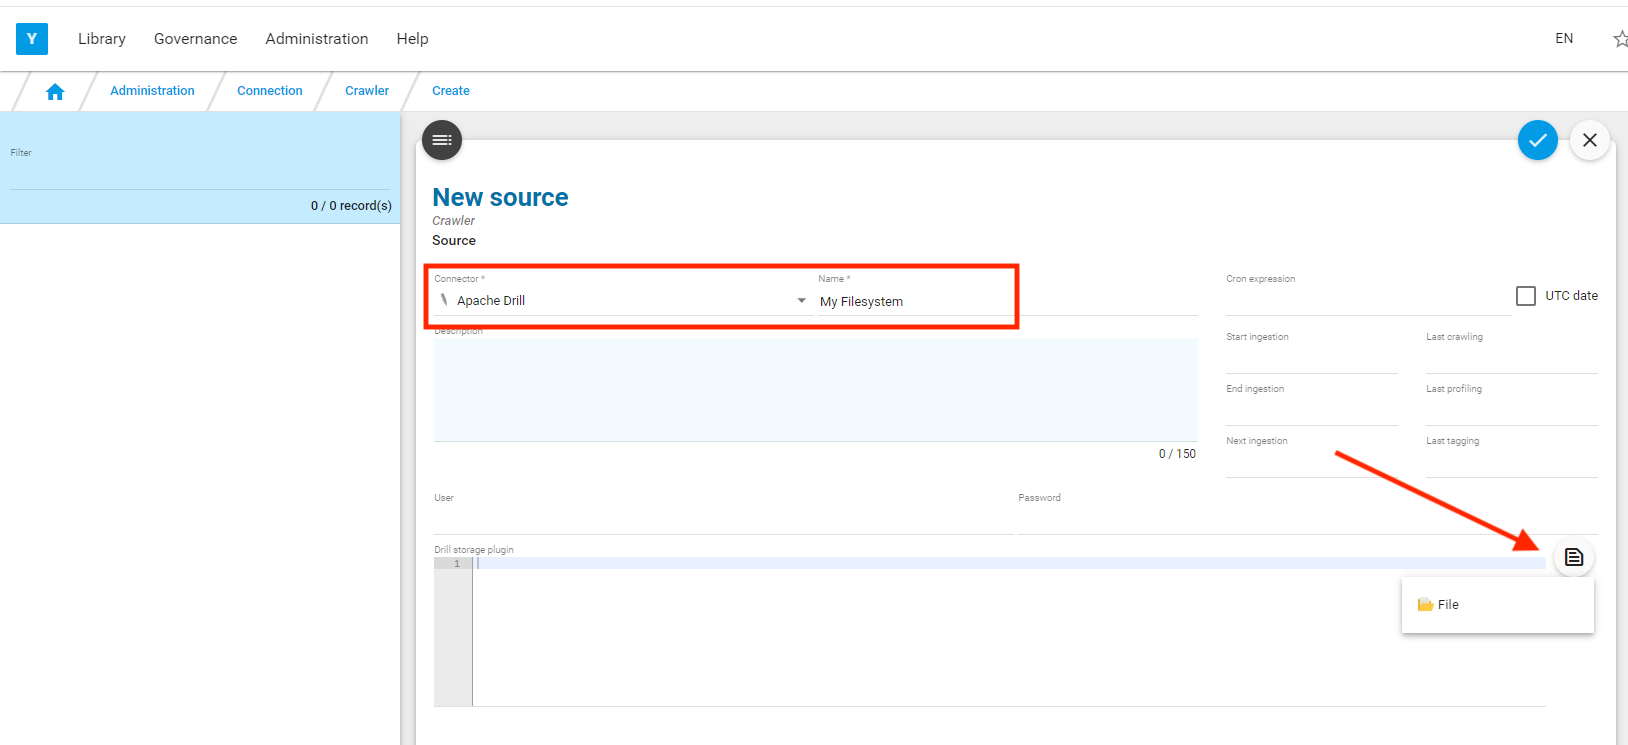
Task: Open the Governance menu
Action: (195, 39)
